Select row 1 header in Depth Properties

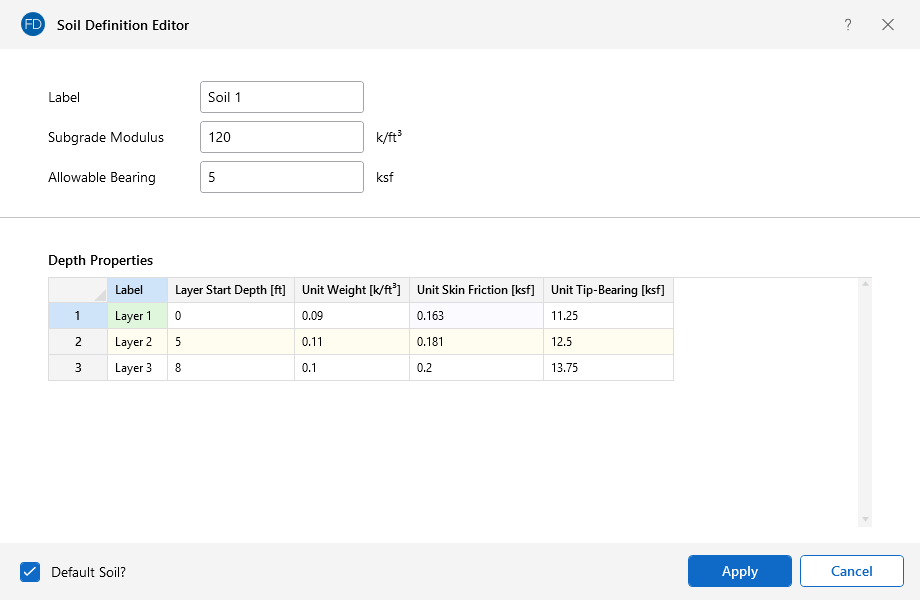point(78,315)
